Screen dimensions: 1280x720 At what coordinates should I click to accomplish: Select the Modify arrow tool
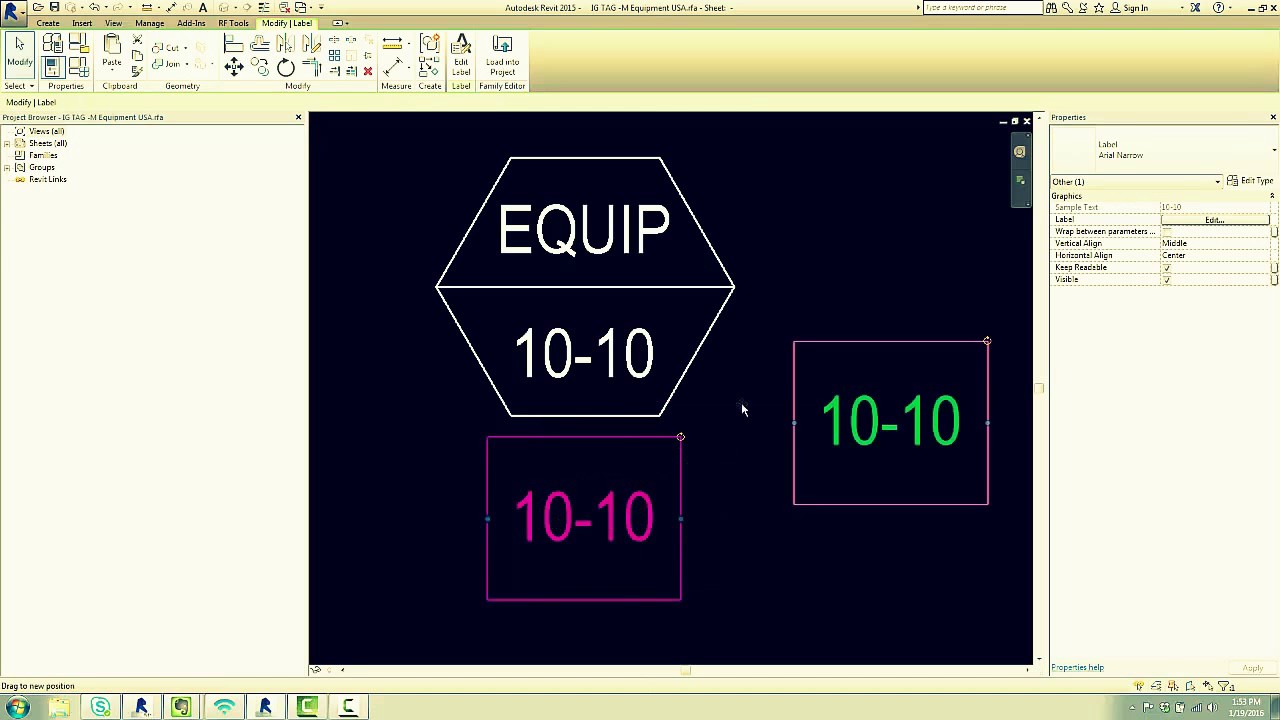click(x=19, y=52)
